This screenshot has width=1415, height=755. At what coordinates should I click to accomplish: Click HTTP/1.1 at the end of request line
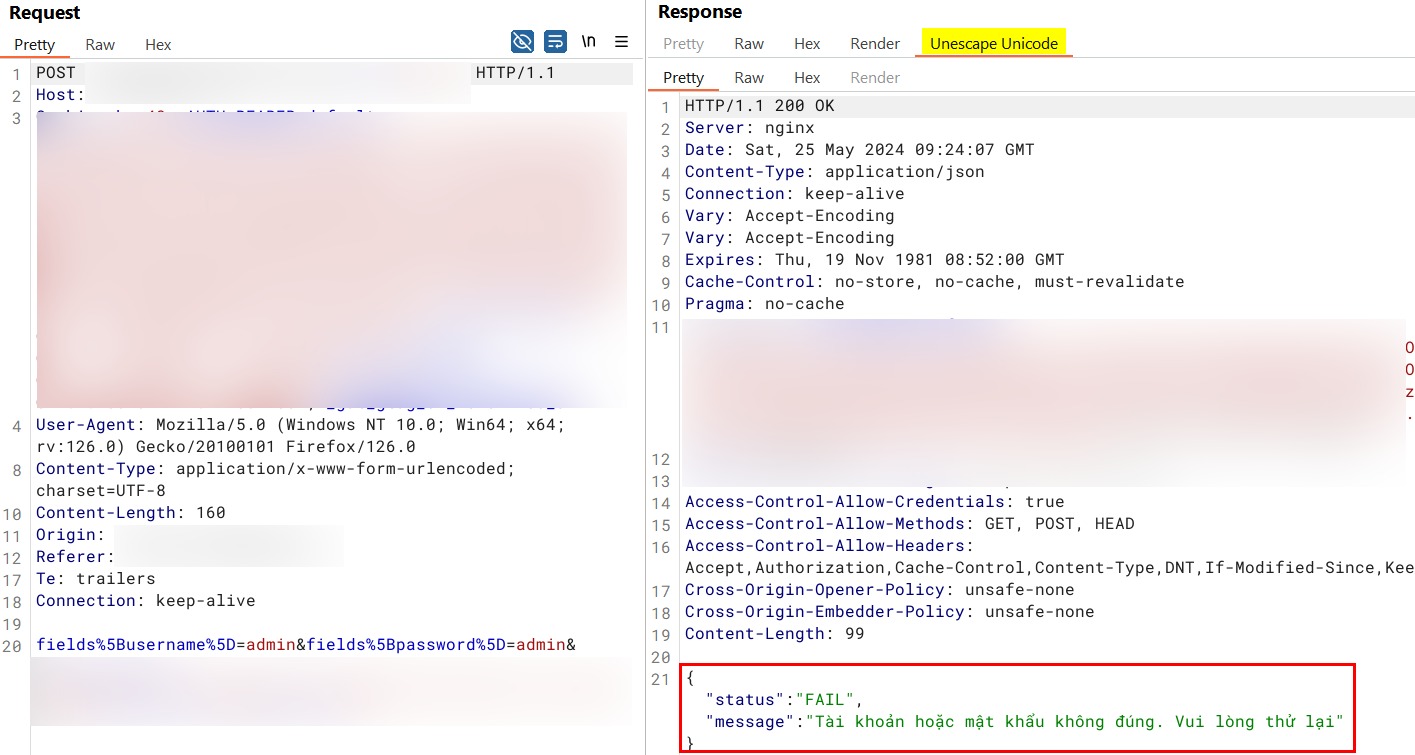(515, 73)
